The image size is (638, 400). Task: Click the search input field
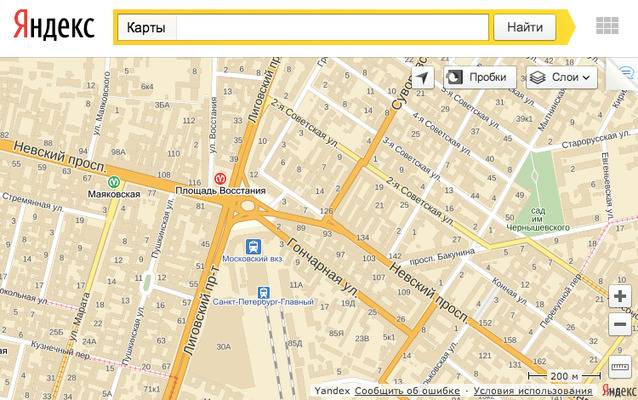click(332, 27)
